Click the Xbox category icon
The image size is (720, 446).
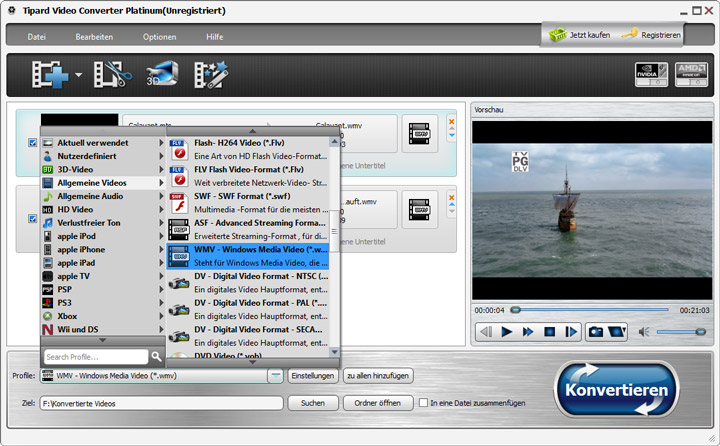(x=48, y=316)
